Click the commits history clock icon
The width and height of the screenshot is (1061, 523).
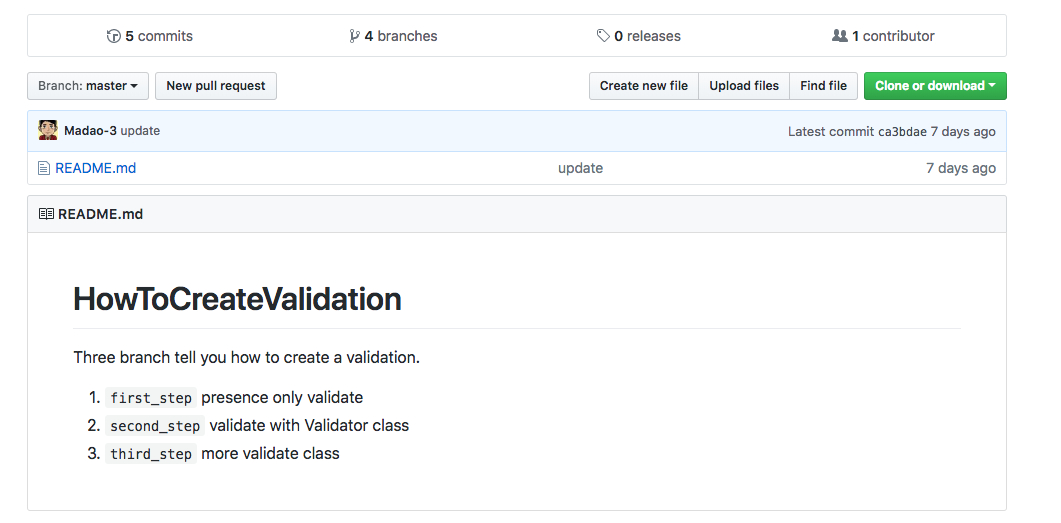[114, 36]
